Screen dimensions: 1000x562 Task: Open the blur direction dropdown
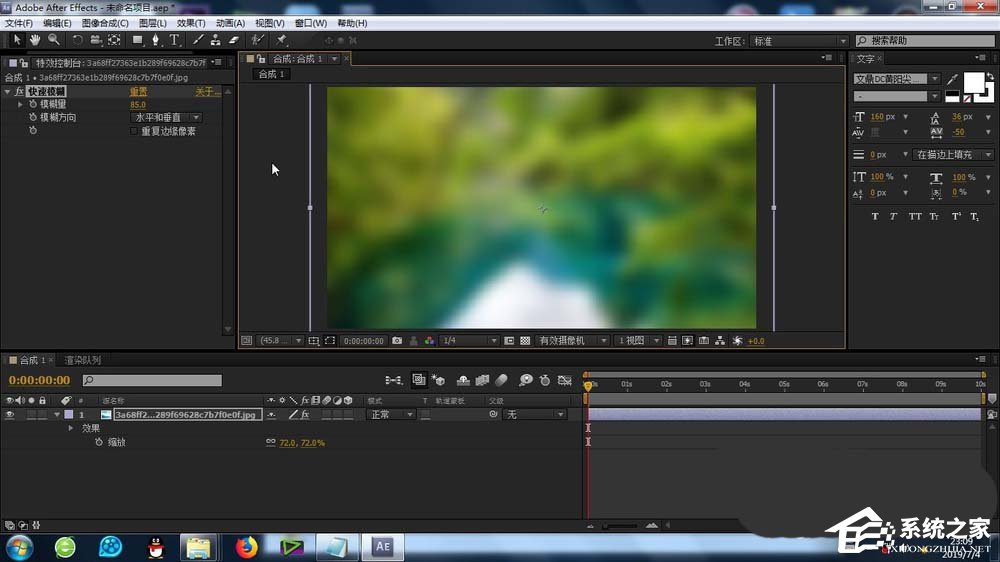pyautogui.click(x=167, y=118)
